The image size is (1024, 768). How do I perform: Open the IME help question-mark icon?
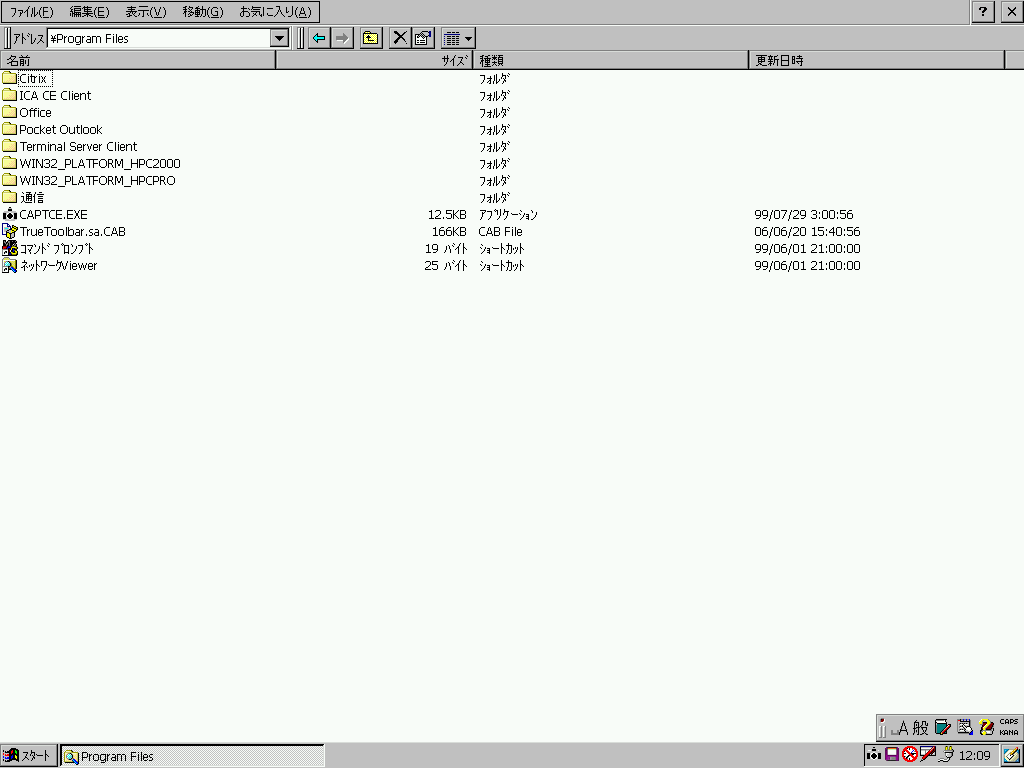(987, 728)
